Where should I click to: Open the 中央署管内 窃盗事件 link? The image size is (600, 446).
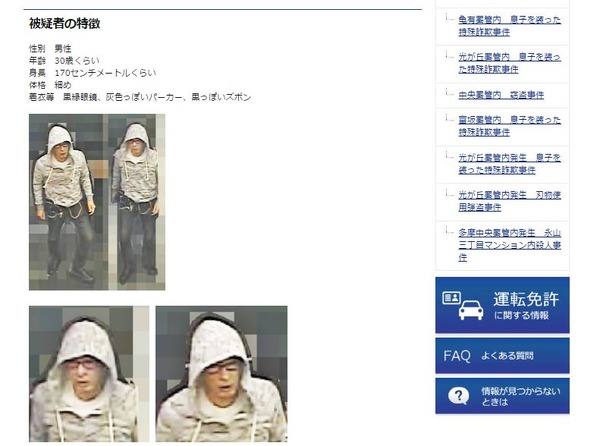click(x=501, y=95)
